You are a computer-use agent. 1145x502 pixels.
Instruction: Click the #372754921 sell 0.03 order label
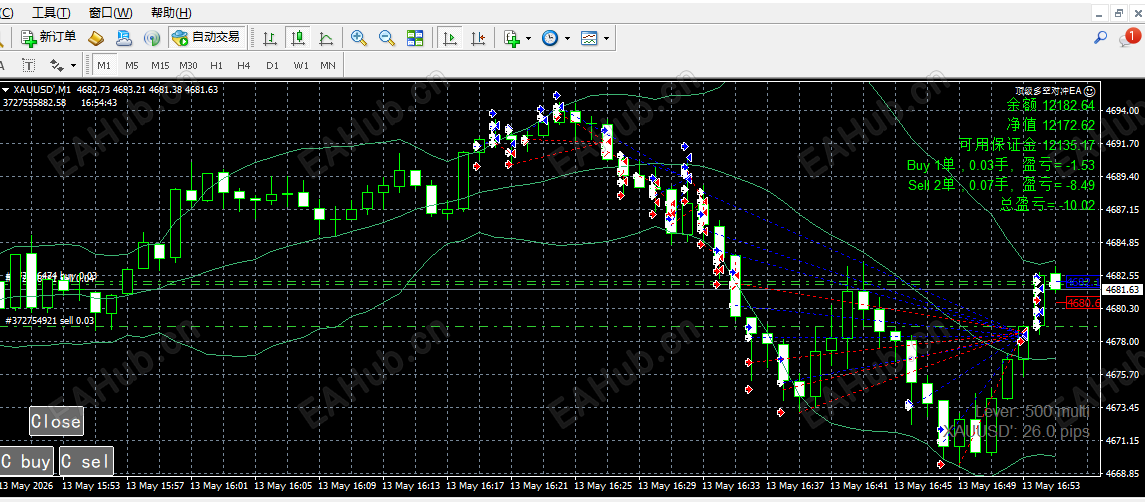50,321
